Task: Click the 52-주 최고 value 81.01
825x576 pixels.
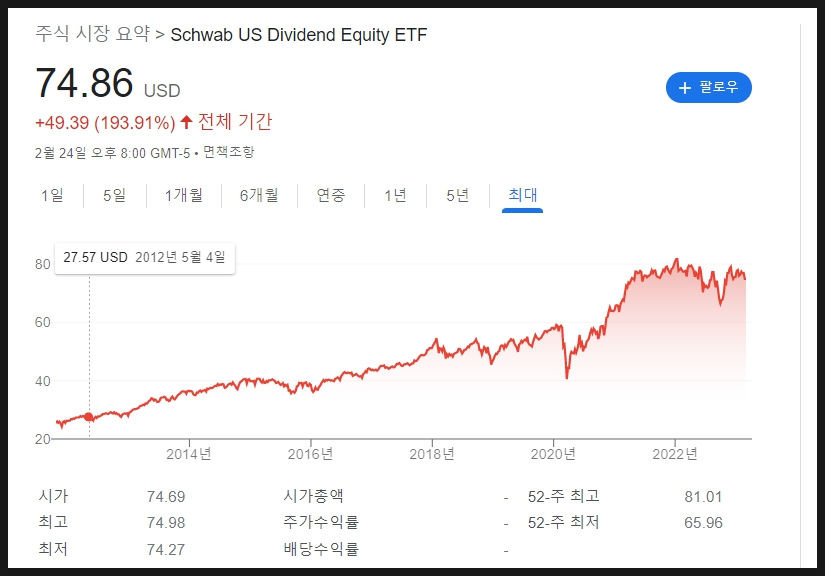Action: point(703,497)
